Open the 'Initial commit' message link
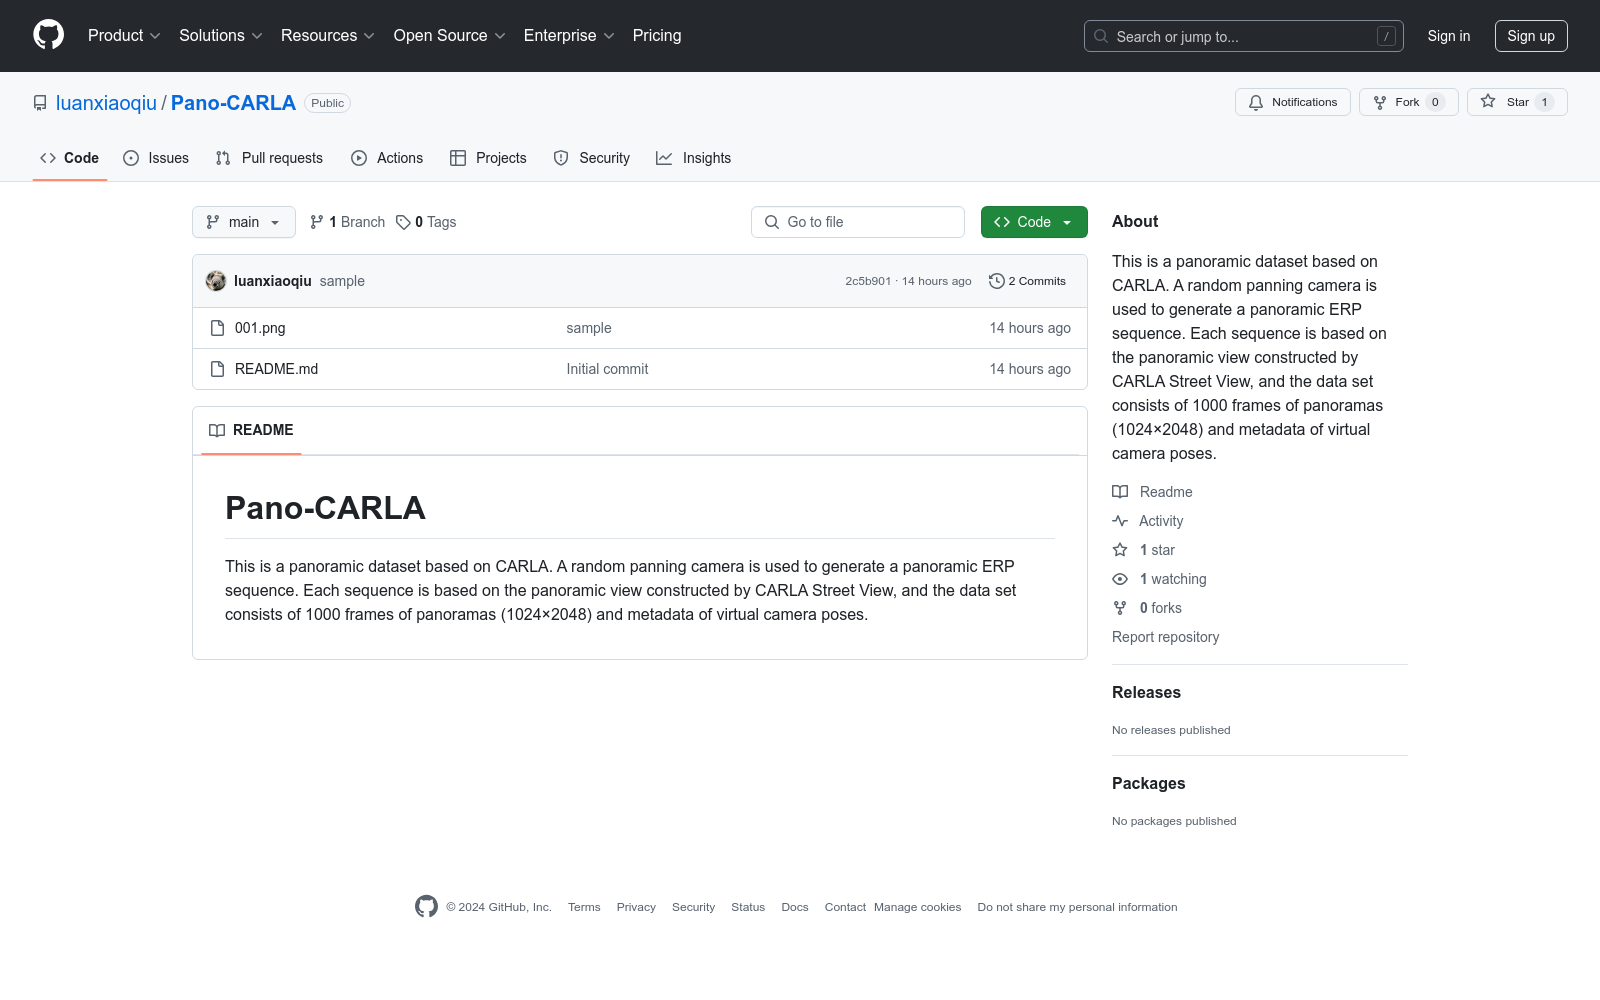 click(607, 369)
